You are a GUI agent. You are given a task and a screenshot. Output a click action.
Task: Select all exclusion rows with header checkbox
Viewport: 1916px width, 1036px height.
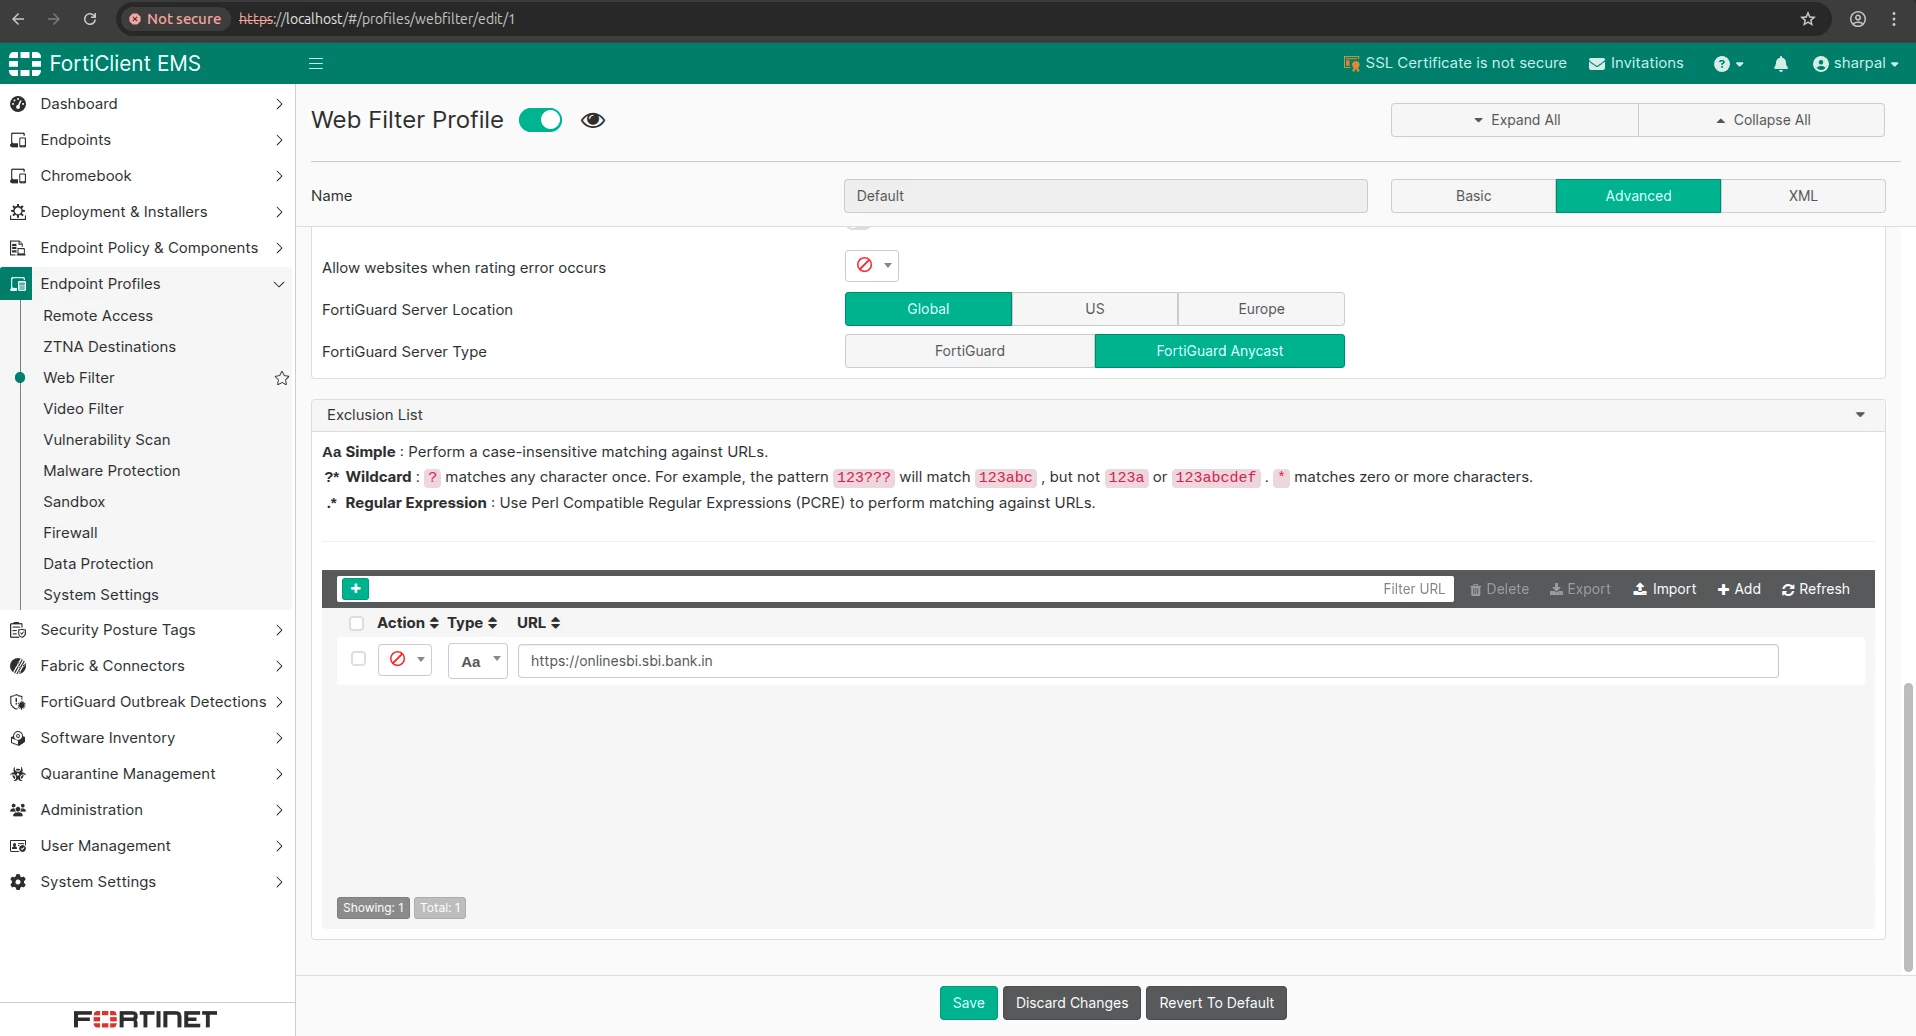tap(357, 623)
